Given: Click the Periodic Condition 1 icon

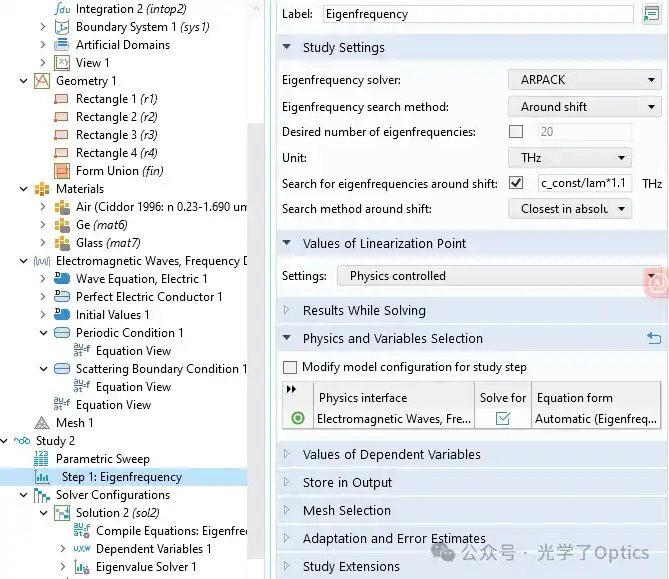Looking at the screenshot, I should pyautogui.click(x=61, y=333).
